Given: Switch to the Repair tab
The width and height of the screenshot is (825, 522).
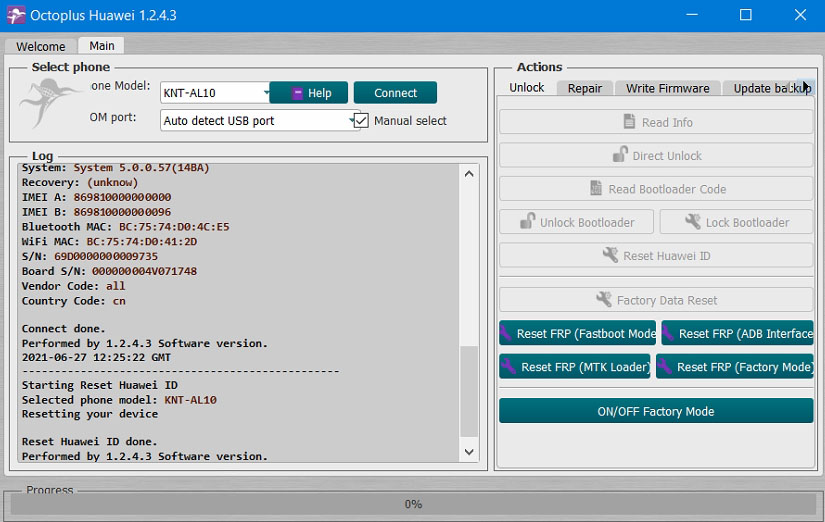Looking at the screenshot, I should 585,88.
